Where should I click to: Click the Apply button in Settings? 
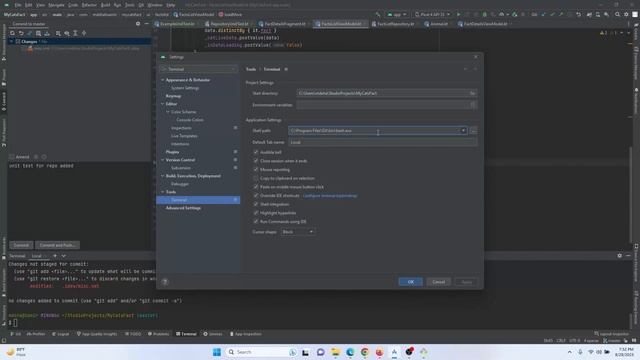pos(466,282)
